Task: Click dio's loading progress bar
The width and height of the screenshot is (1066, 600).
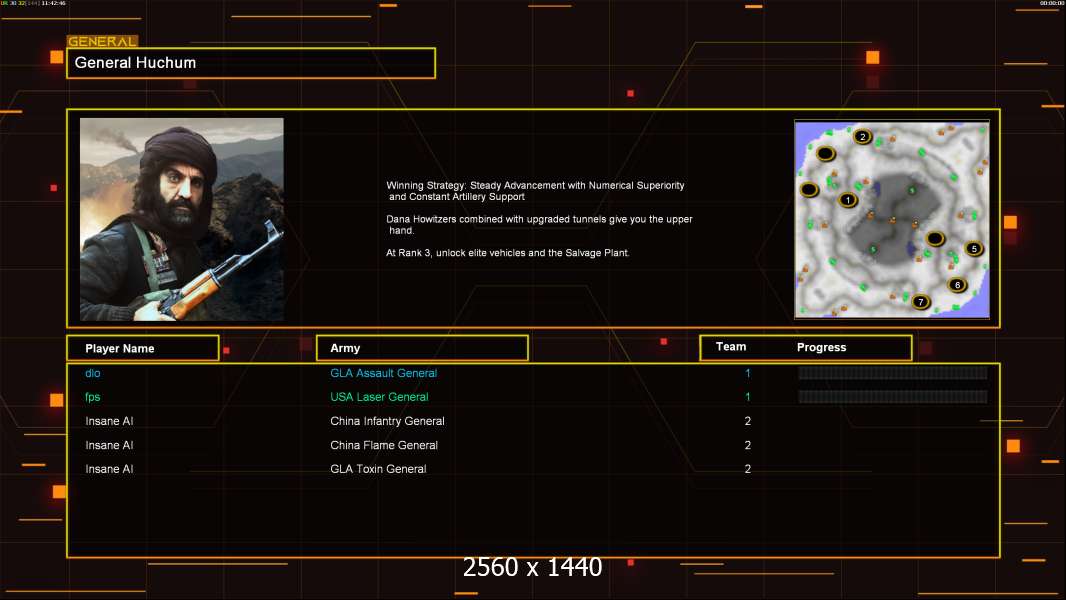Action: click(893, 372)
